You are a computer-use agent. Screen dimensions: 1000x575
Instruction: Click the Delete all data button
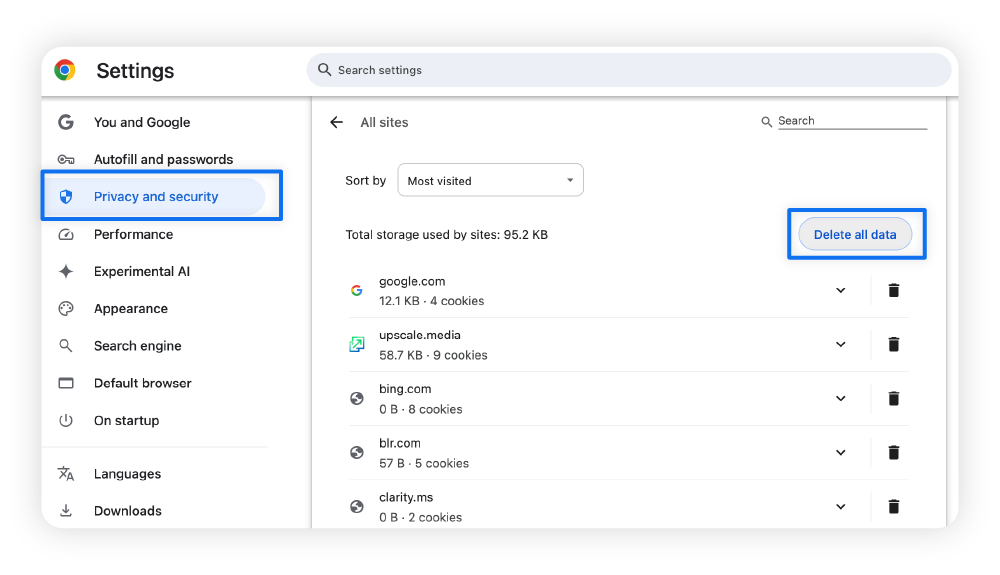pyautogui.click(x=855, y=235)
